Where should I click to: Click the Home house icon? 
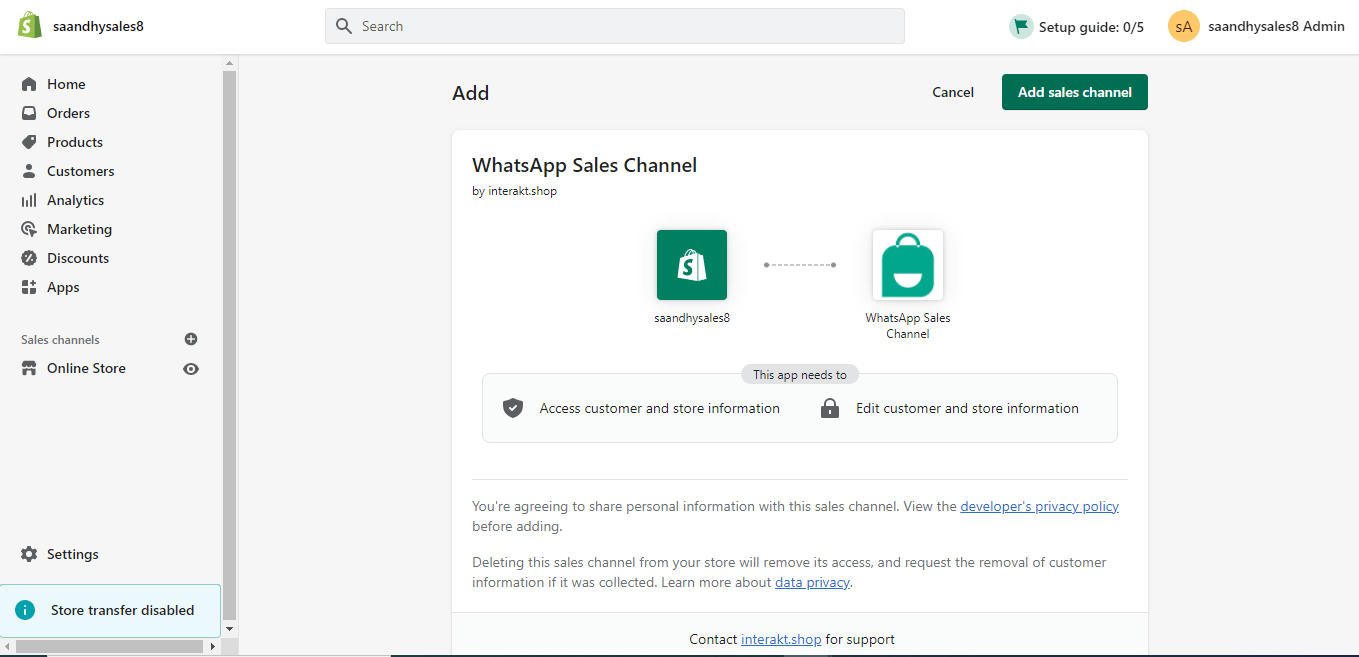click(29, 84)
